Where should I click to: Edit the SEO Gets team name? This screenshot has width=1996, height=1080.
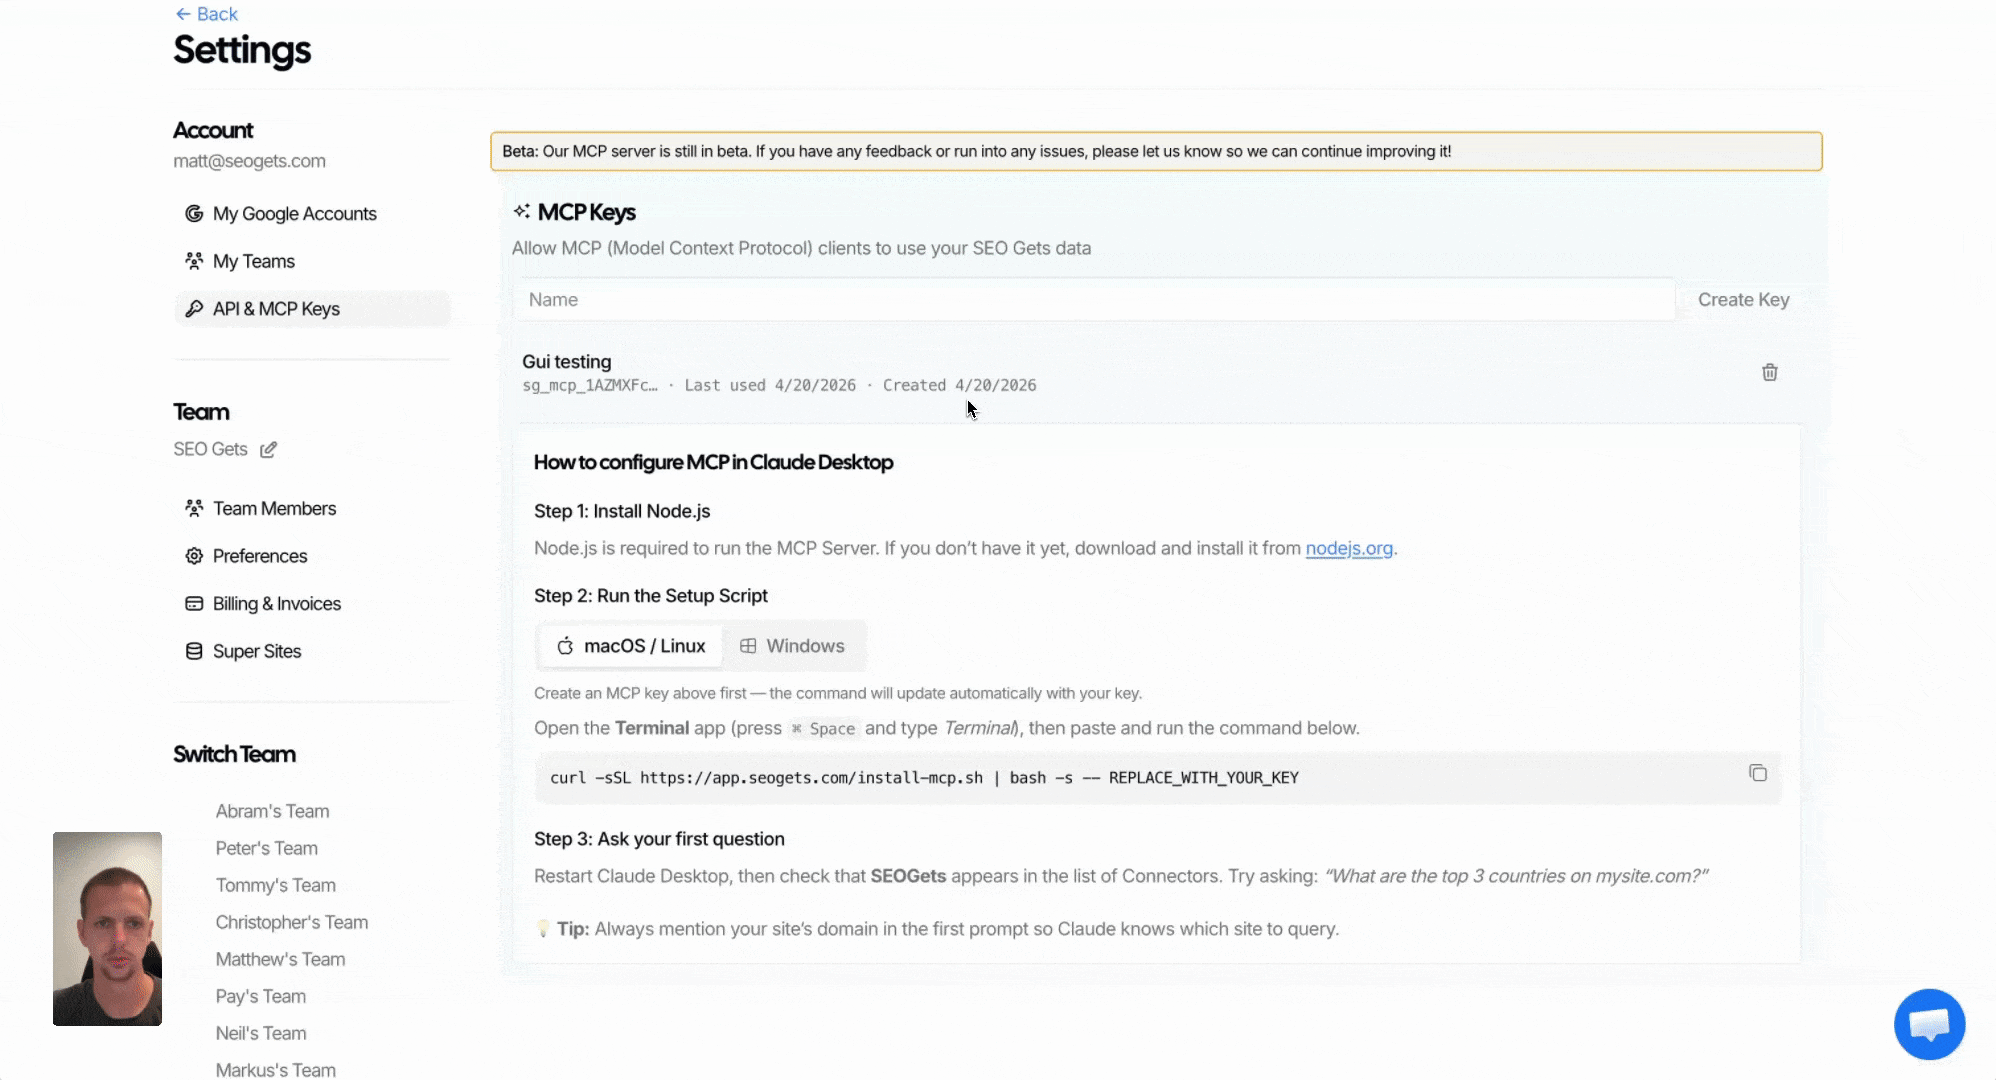click(268, 450)
